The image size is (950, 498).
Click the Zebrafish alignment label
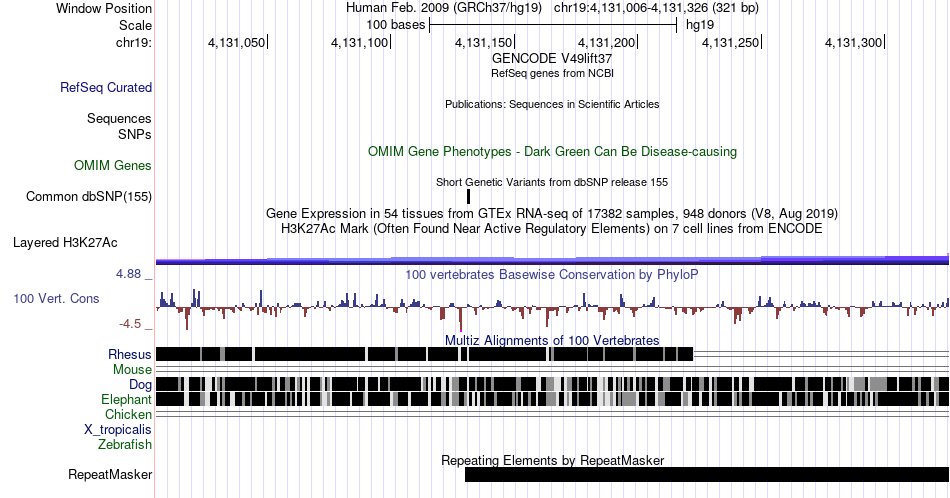[125, 444]
